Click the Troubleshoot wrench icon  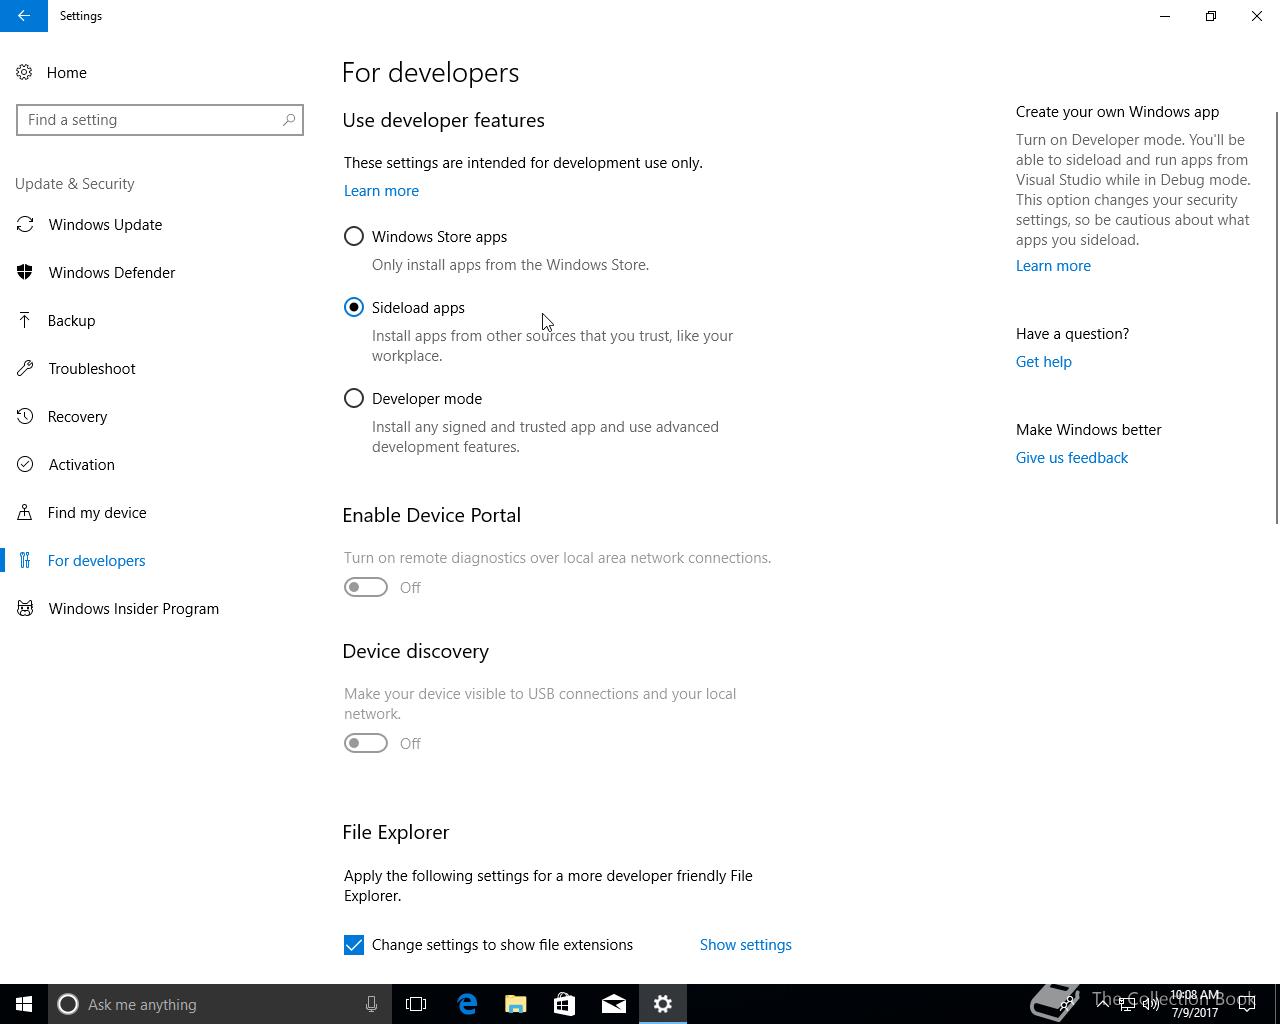pos(25,368)
